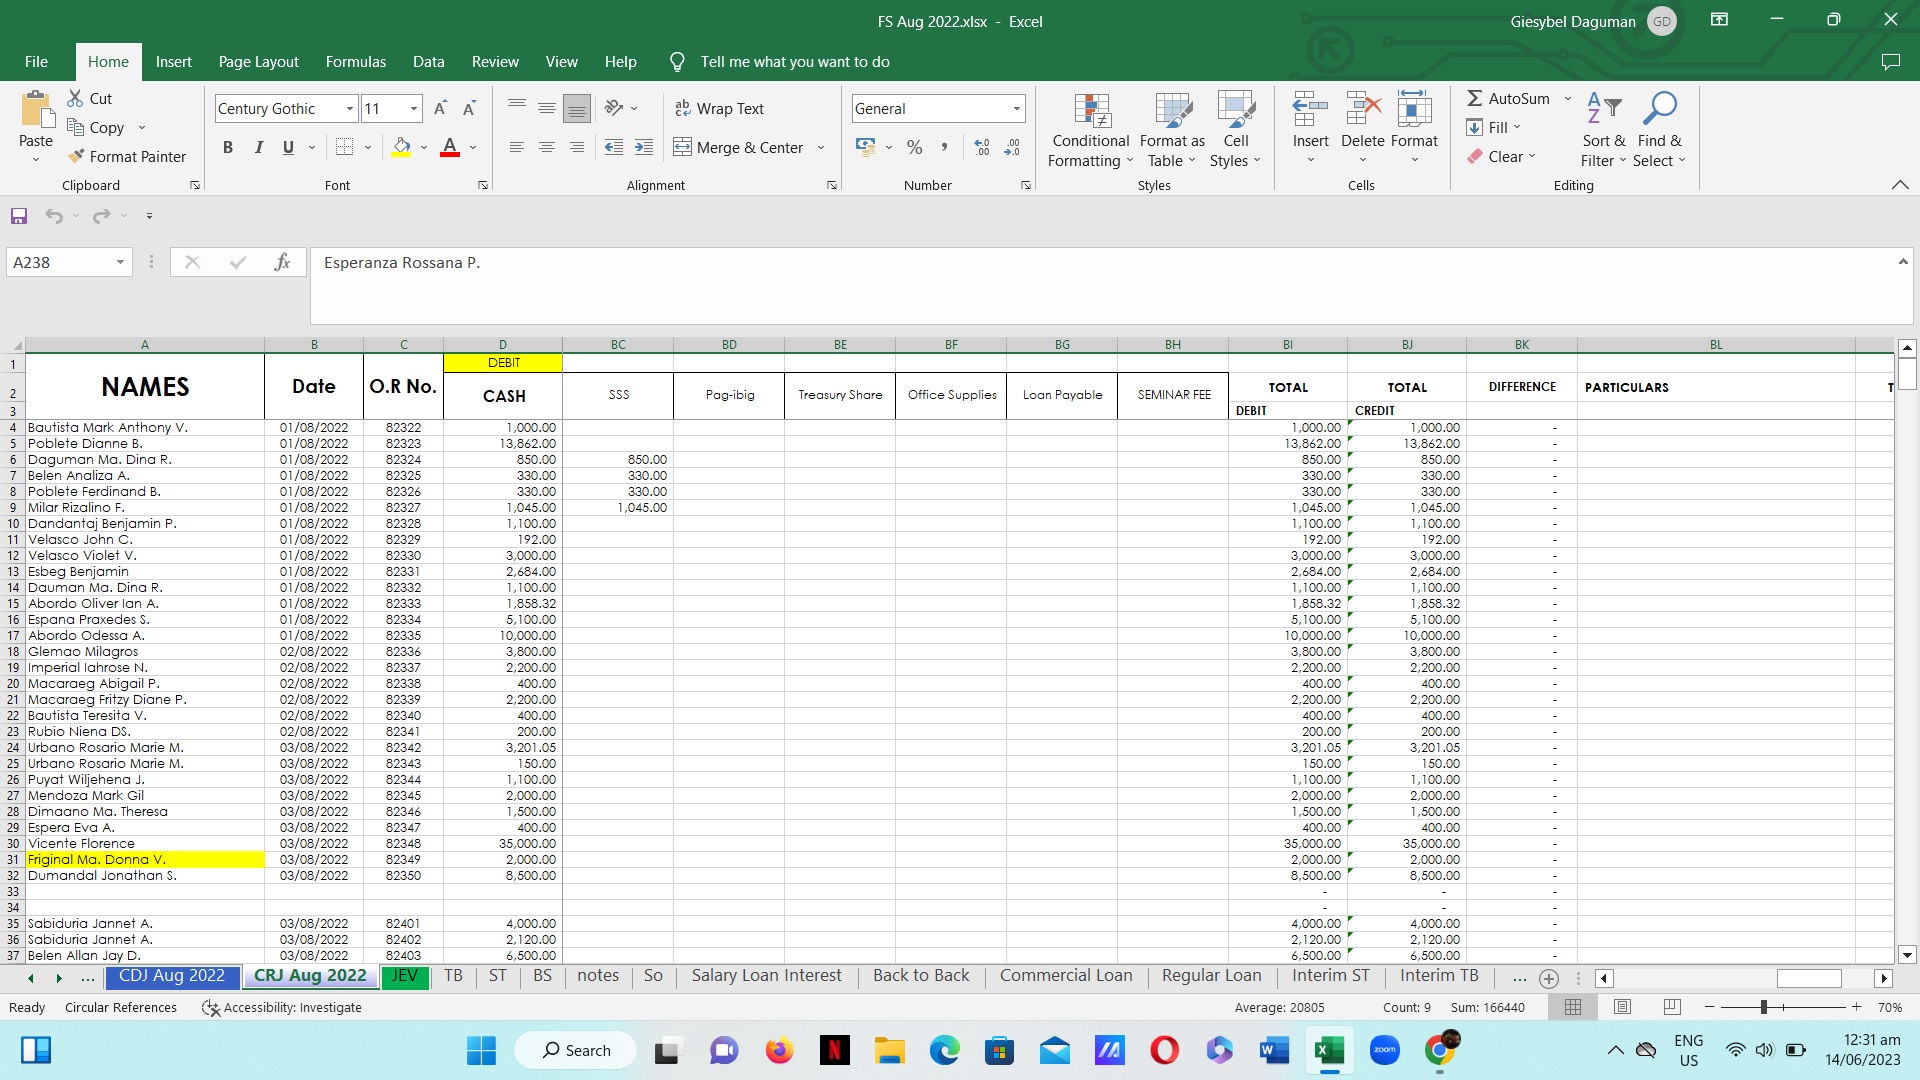Switch to the CDJ Aug 2022 sheet

coord(172,976)
